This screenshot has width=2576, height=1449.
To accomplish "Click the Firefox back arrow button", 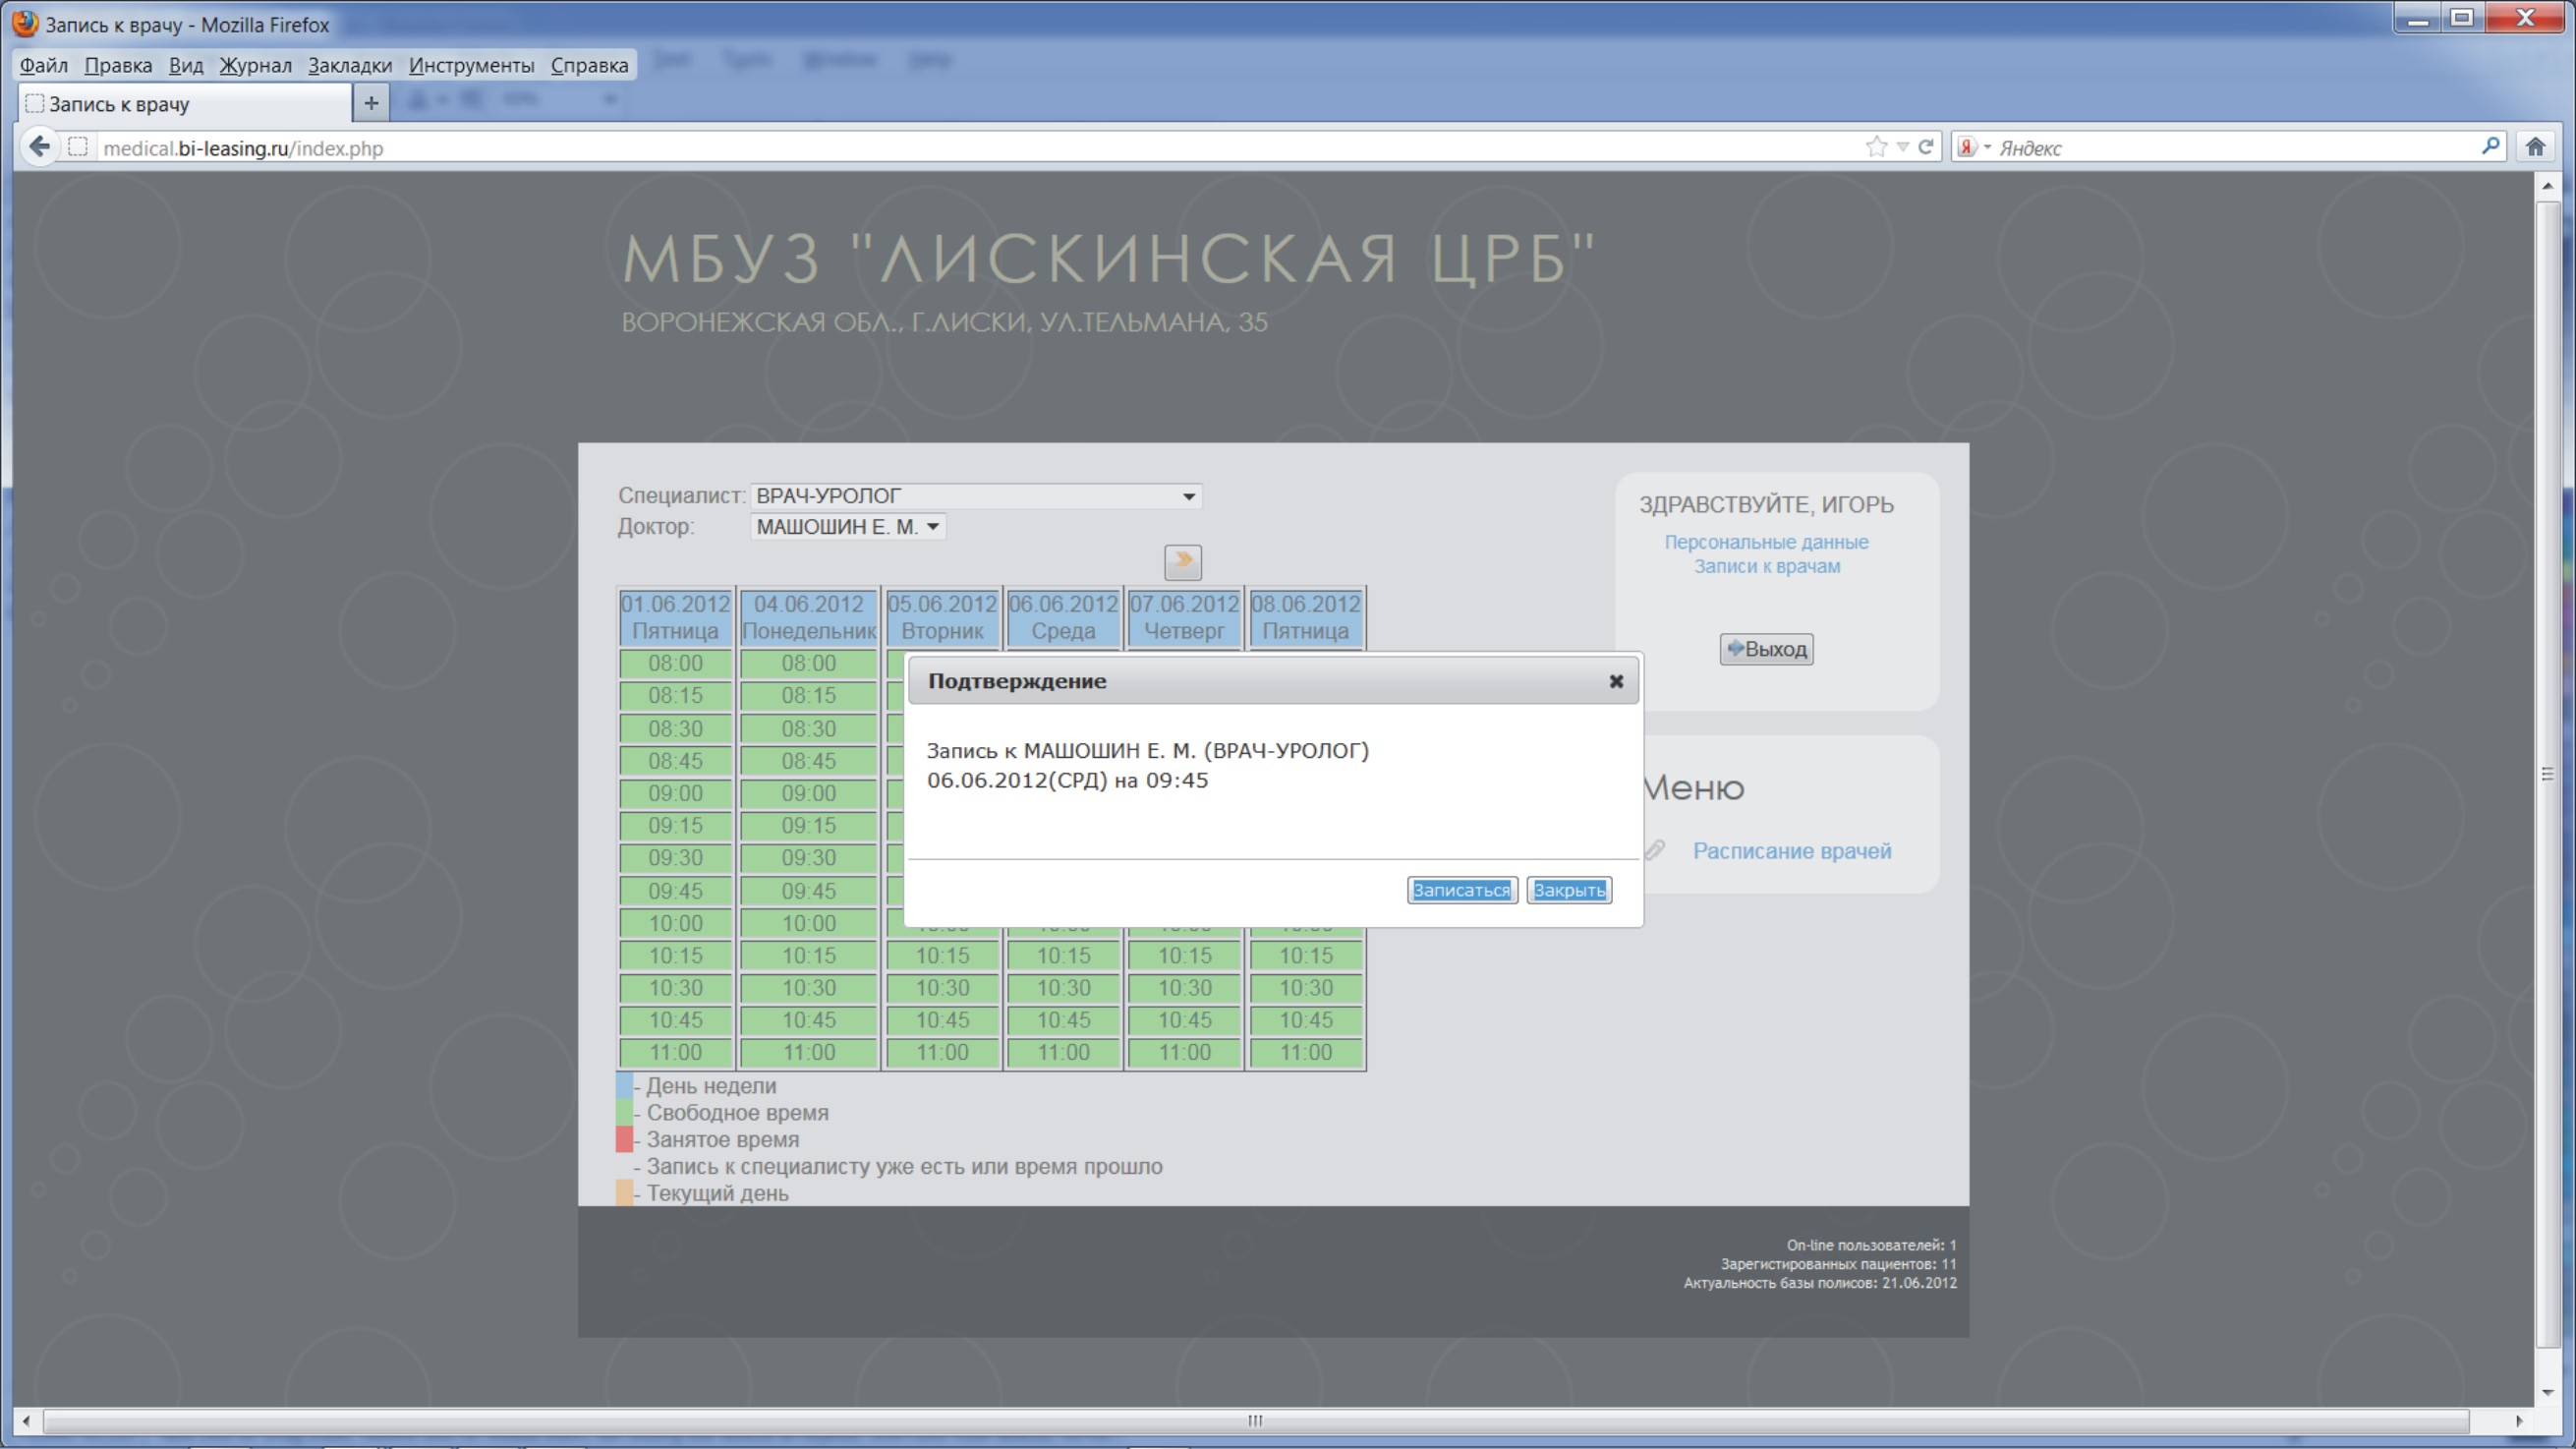I will (x=39, y=147).
